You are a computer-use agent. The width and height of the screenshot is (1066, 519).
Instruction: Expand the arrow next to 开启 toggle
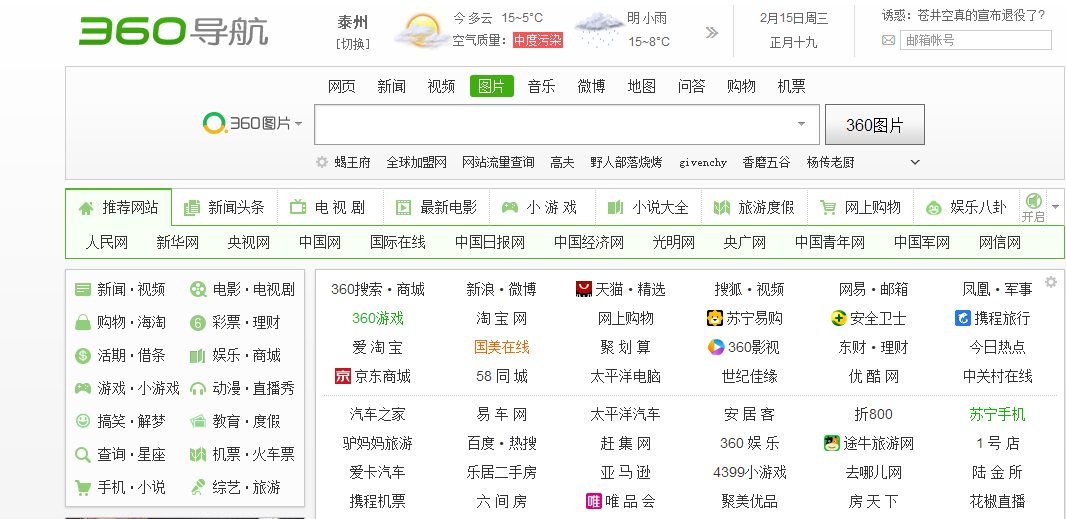(x=1055, y=207)
